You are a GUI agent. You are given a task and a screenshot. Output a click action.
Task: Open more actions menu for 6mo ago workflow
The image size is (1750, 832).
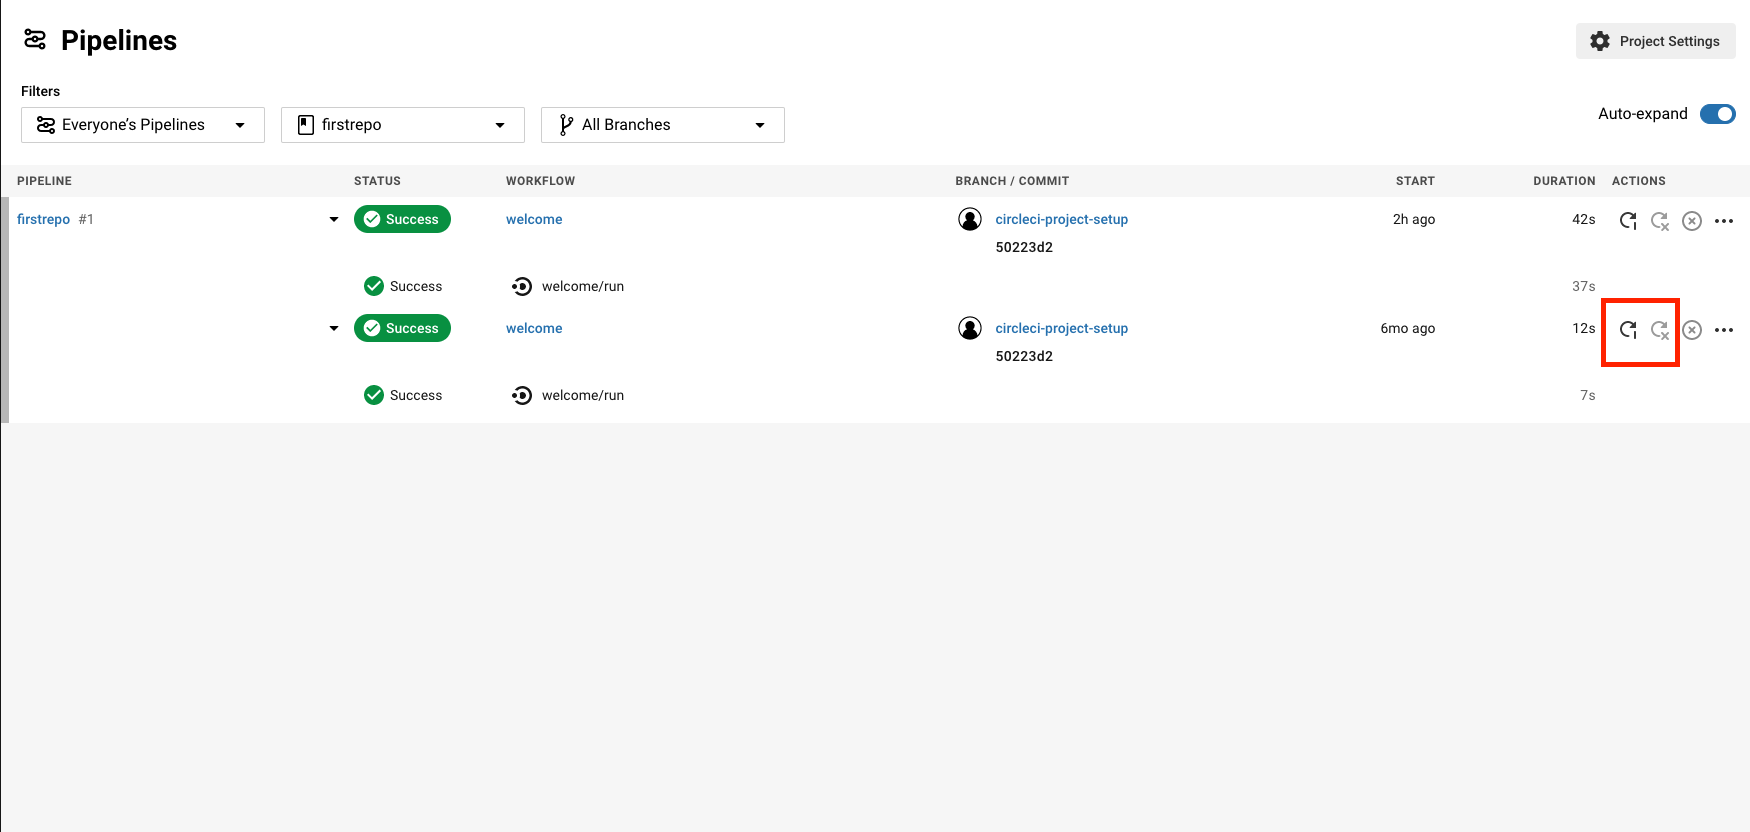click(x=1723, y=330)
